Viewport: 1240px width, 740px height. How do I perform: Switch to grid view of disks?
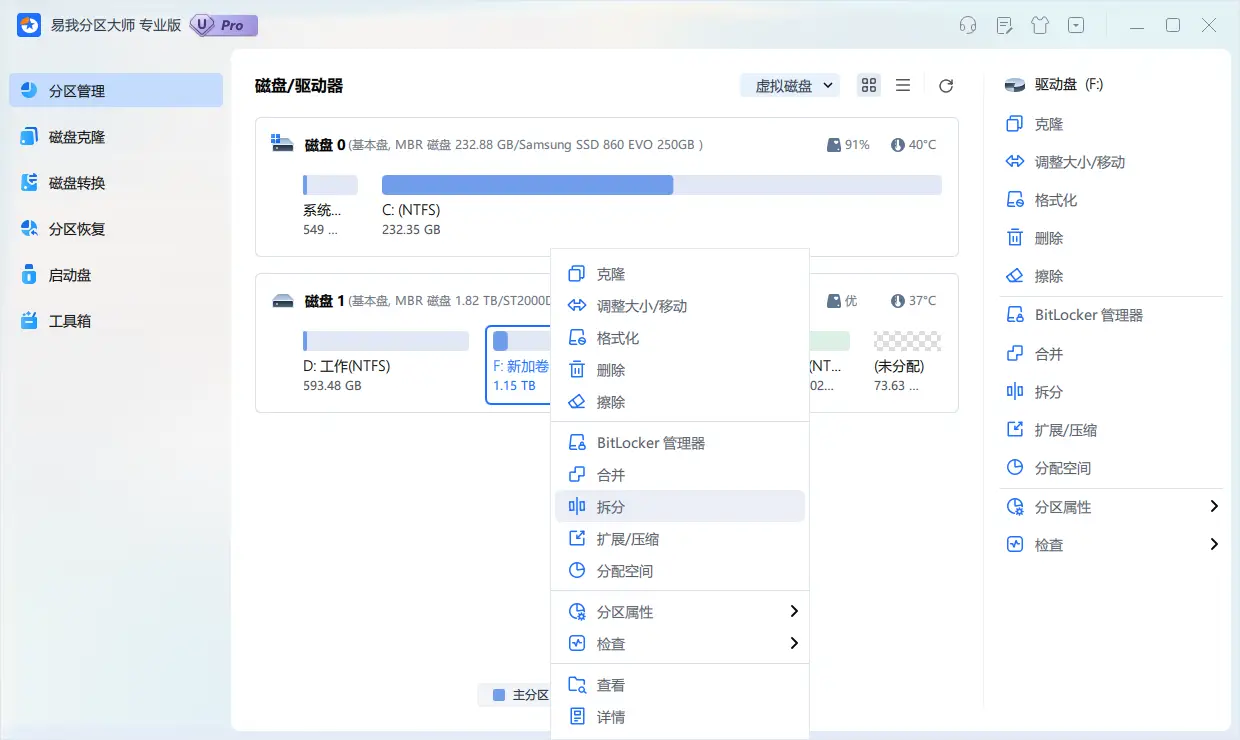point(868,85)
